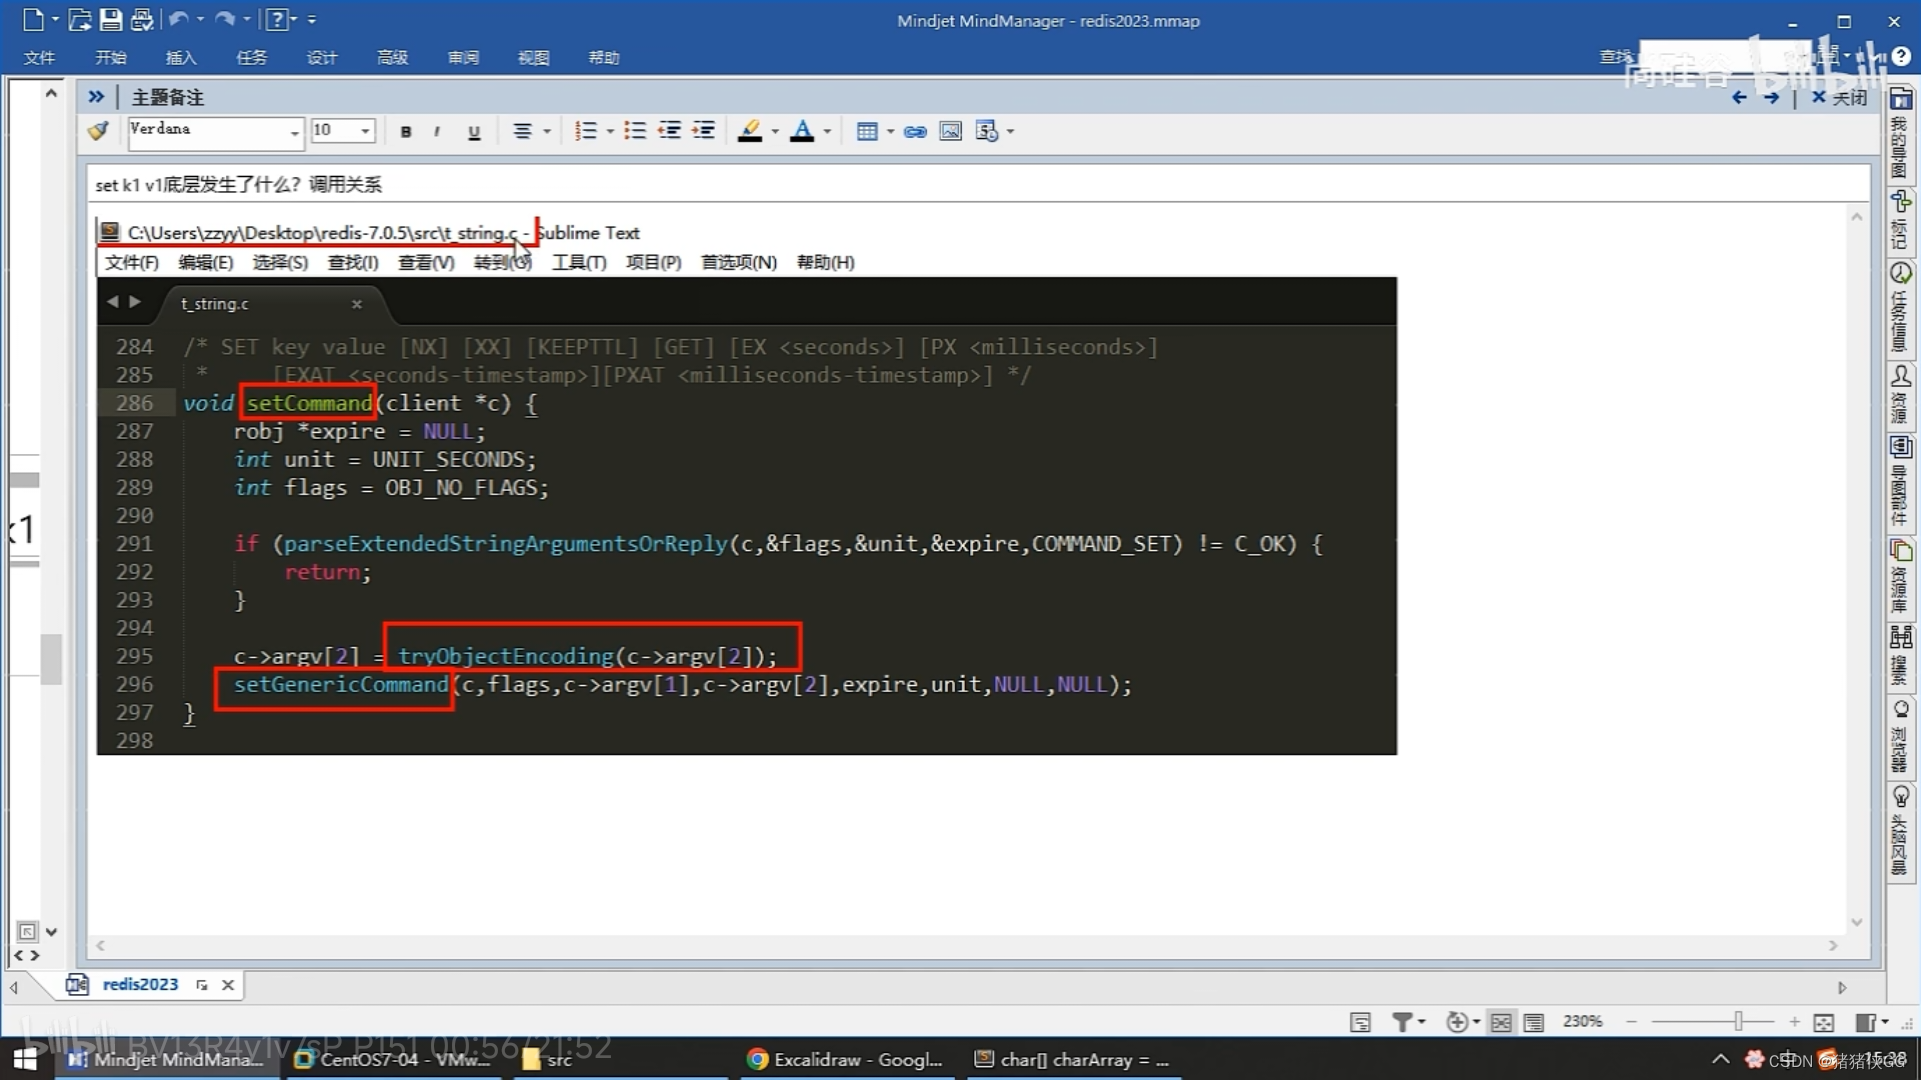Click the filter icon in status bar

[1402, 1021]
